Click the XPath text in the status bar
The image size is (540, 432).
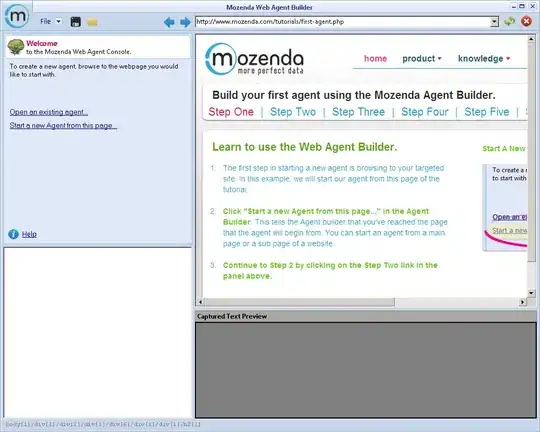coord(103,424)
